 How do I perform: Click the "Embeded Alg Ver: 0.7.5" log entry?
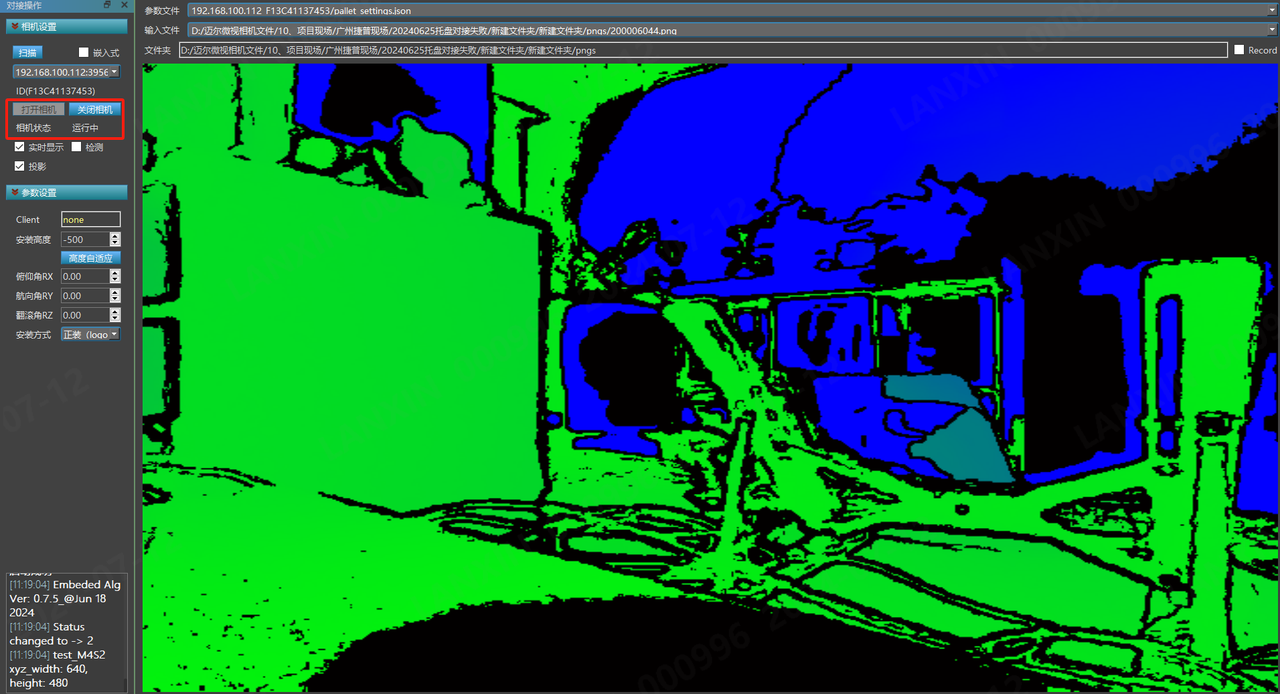click(65, 598)
